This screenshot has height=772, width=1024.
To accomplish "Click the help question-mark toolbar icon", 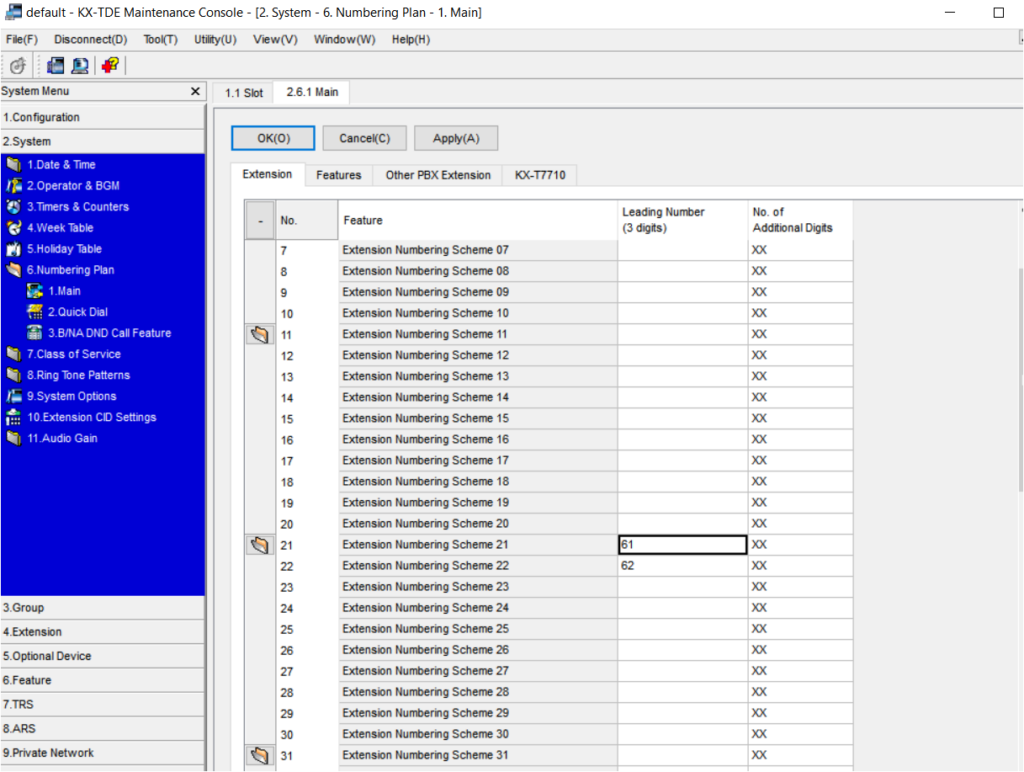I will (x=109, y=65).
